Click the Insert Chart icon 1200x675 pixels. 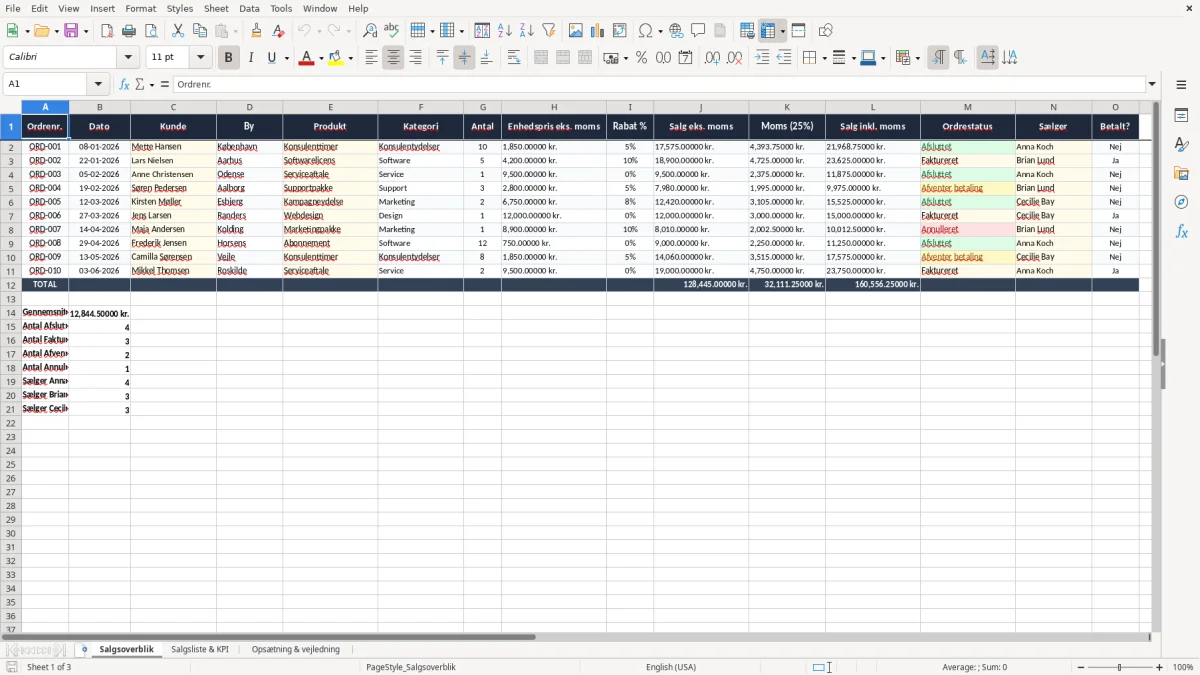point(598,31)
